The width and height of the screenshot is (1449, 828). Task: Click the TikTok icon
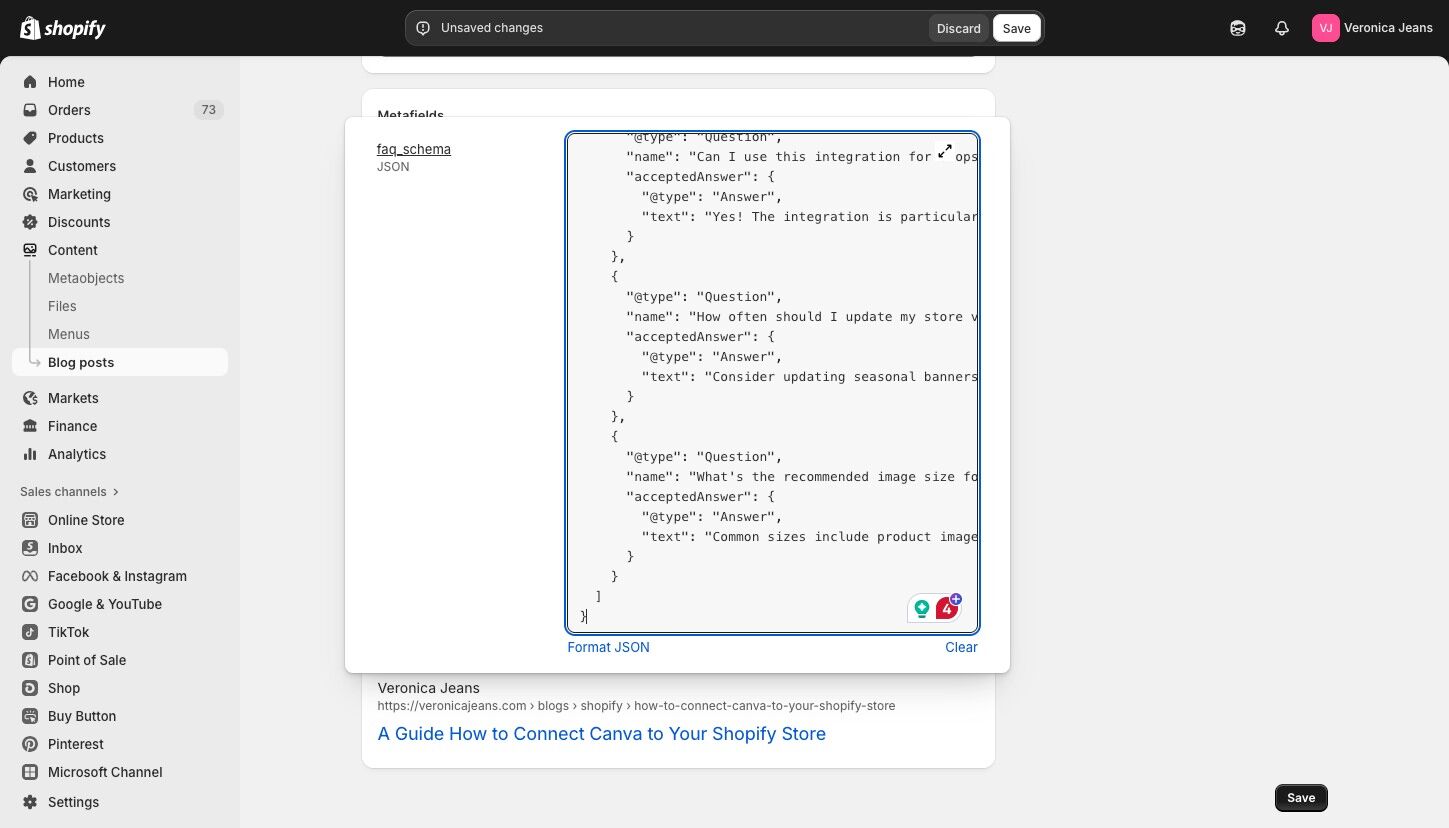[x=30, y=632]
